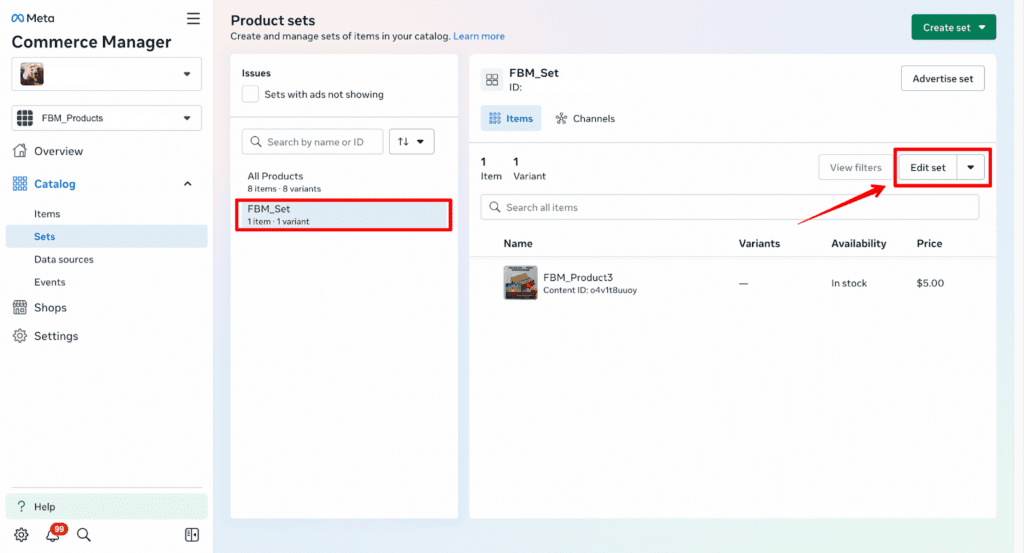Toggle the sidebar collapse panel icon
Image resolution: width=1024 pixels, height=553 pixels.
[192, 535]
